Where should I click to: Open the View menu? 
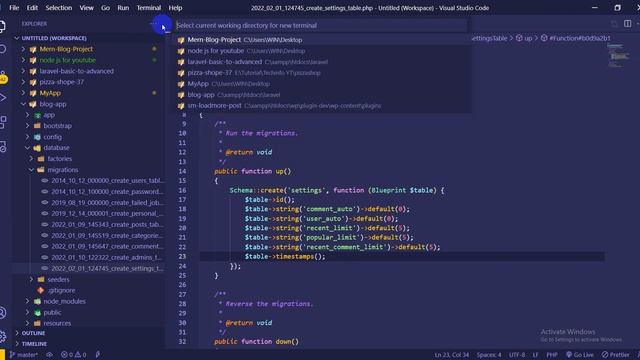87,8
